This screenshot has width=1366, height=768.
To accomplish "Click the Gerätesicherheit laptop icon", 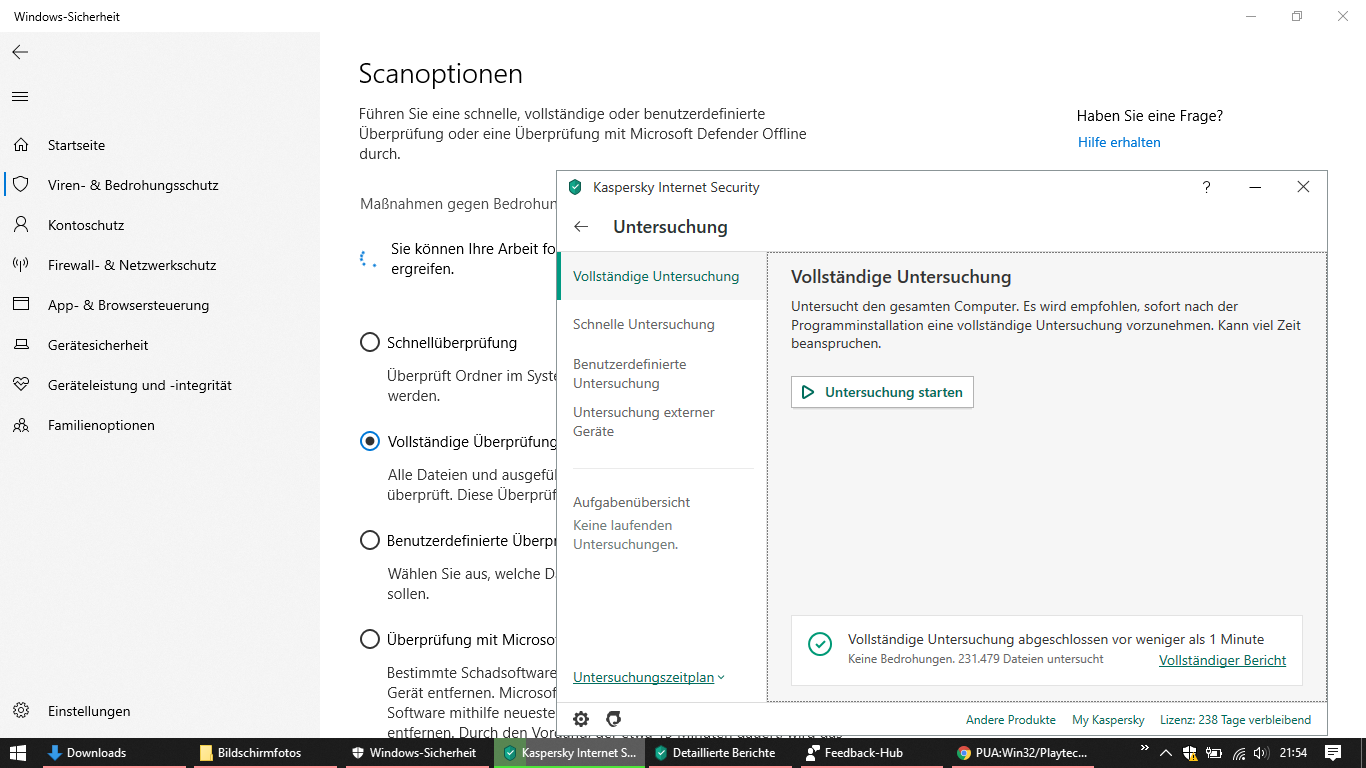I will [x=21, y=345].
